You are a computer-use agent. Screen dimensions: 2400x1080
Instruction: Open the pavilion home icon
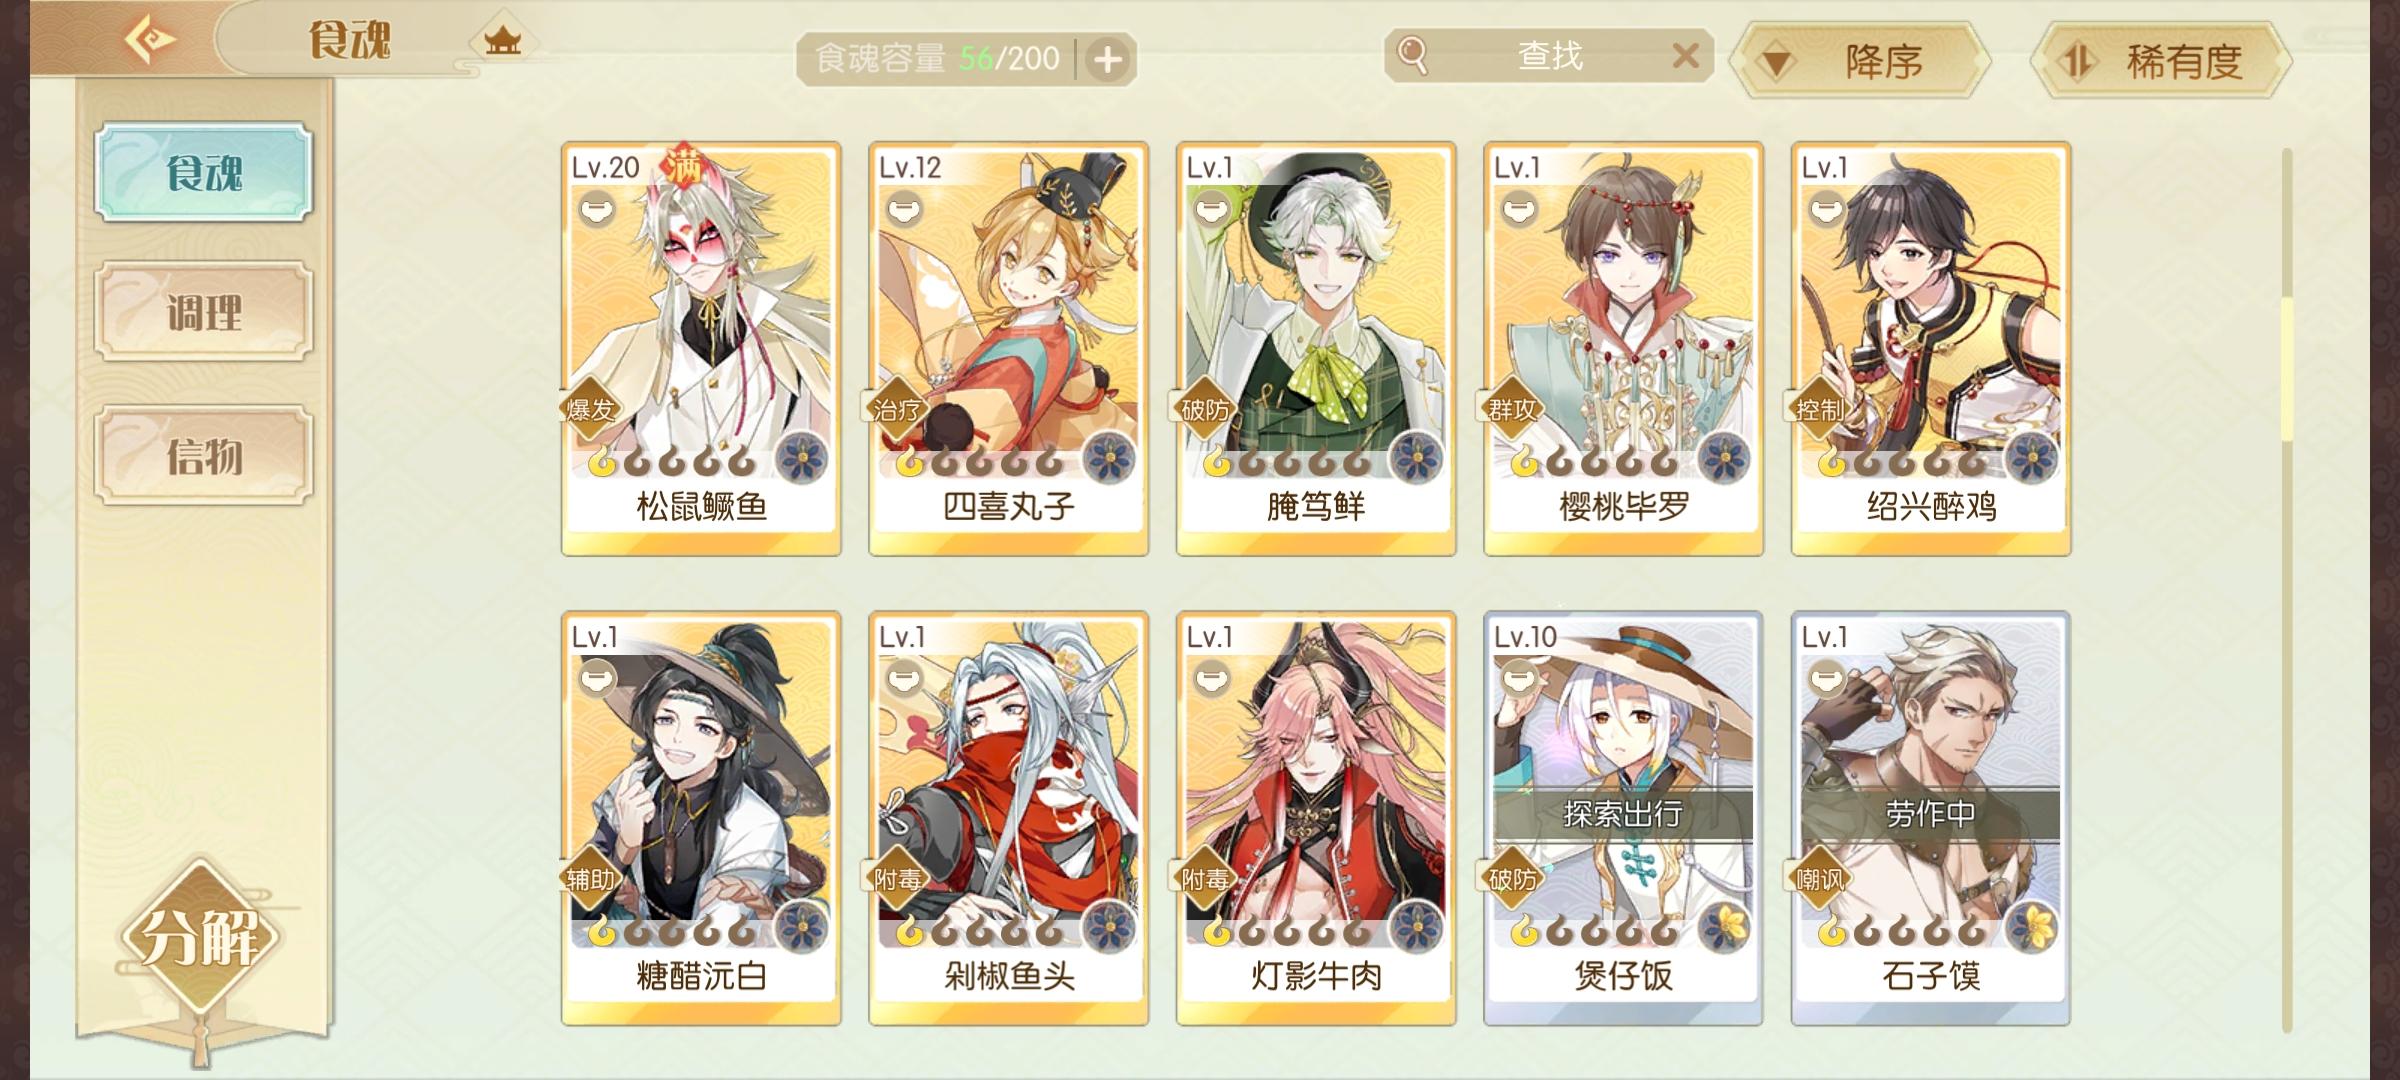click(502, 41)
